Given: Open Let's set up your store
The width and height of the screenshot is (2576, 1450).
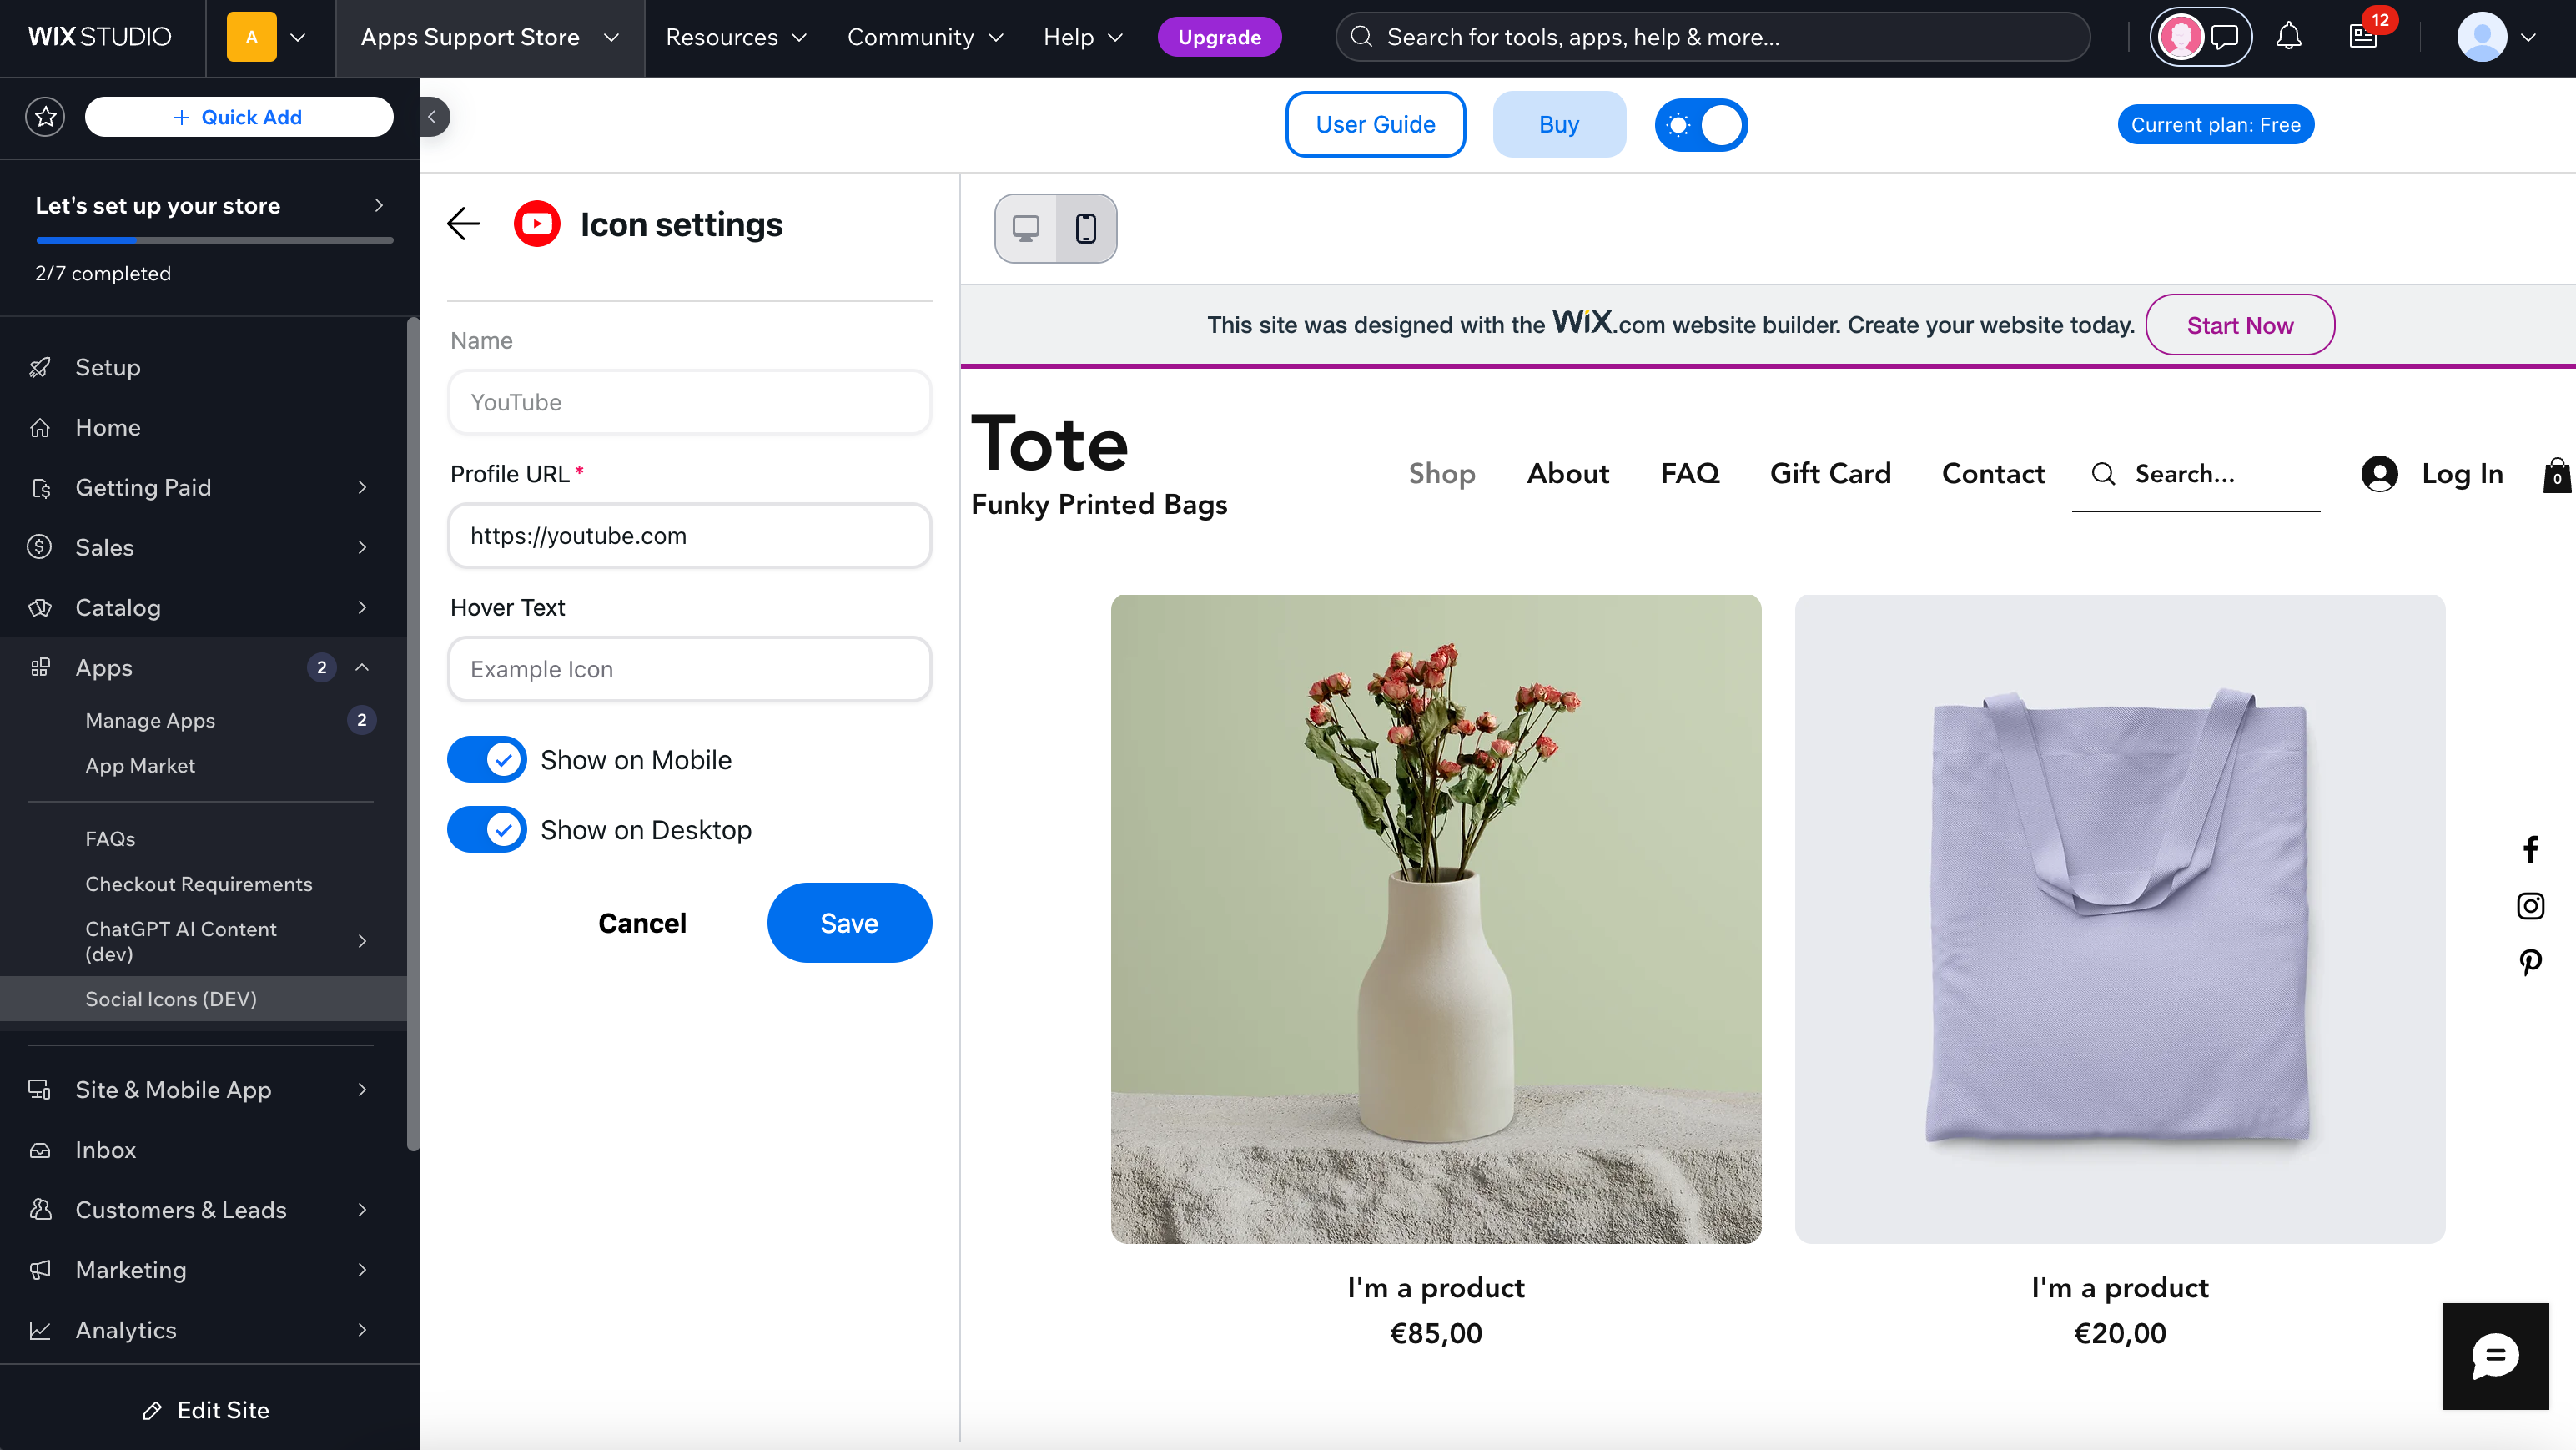Looking at the screenshot, I should [210, 206].
